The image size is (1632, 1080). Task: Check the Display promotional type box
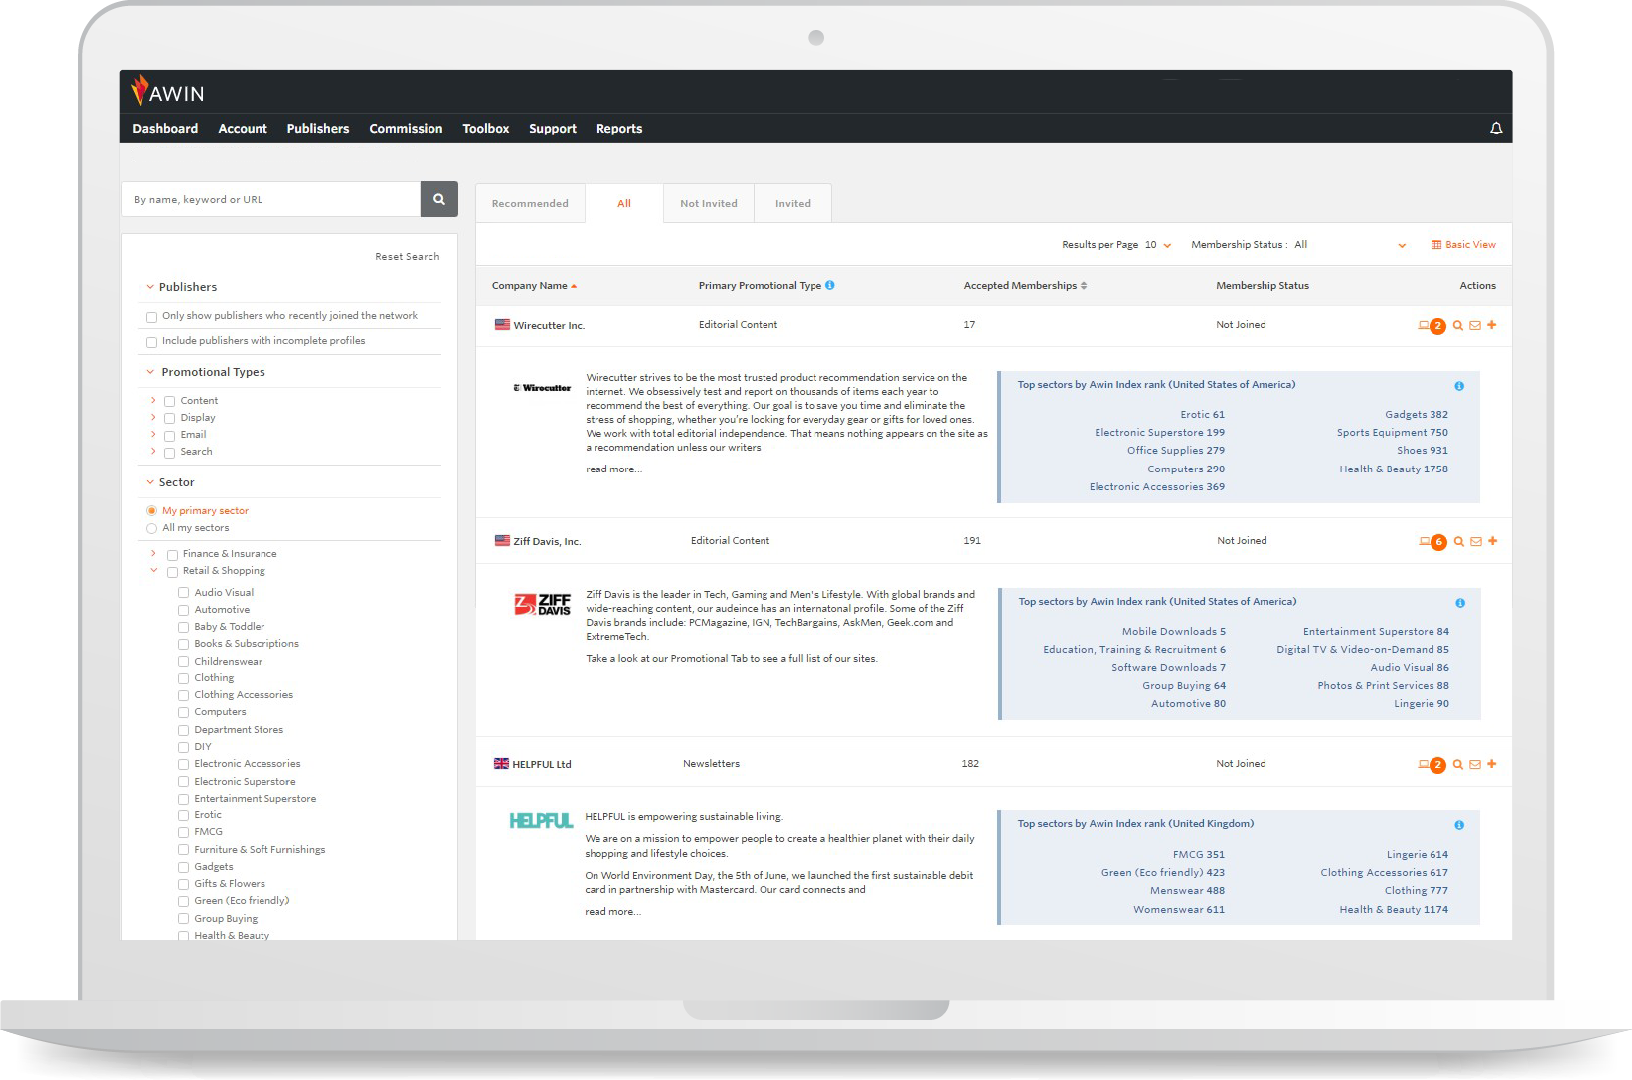click(x=170, y=418)
